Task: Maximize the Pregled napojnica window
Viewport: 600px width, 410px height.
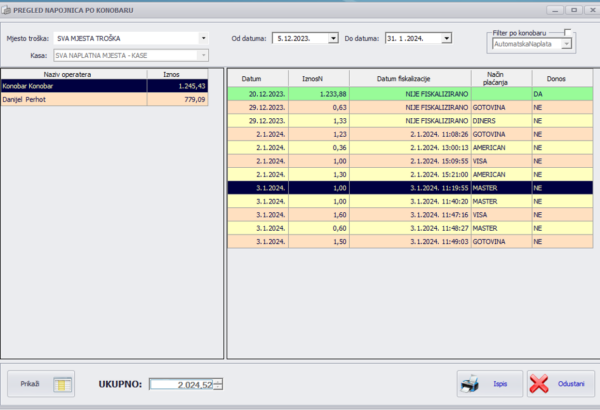Action: (x=574, y=10)
